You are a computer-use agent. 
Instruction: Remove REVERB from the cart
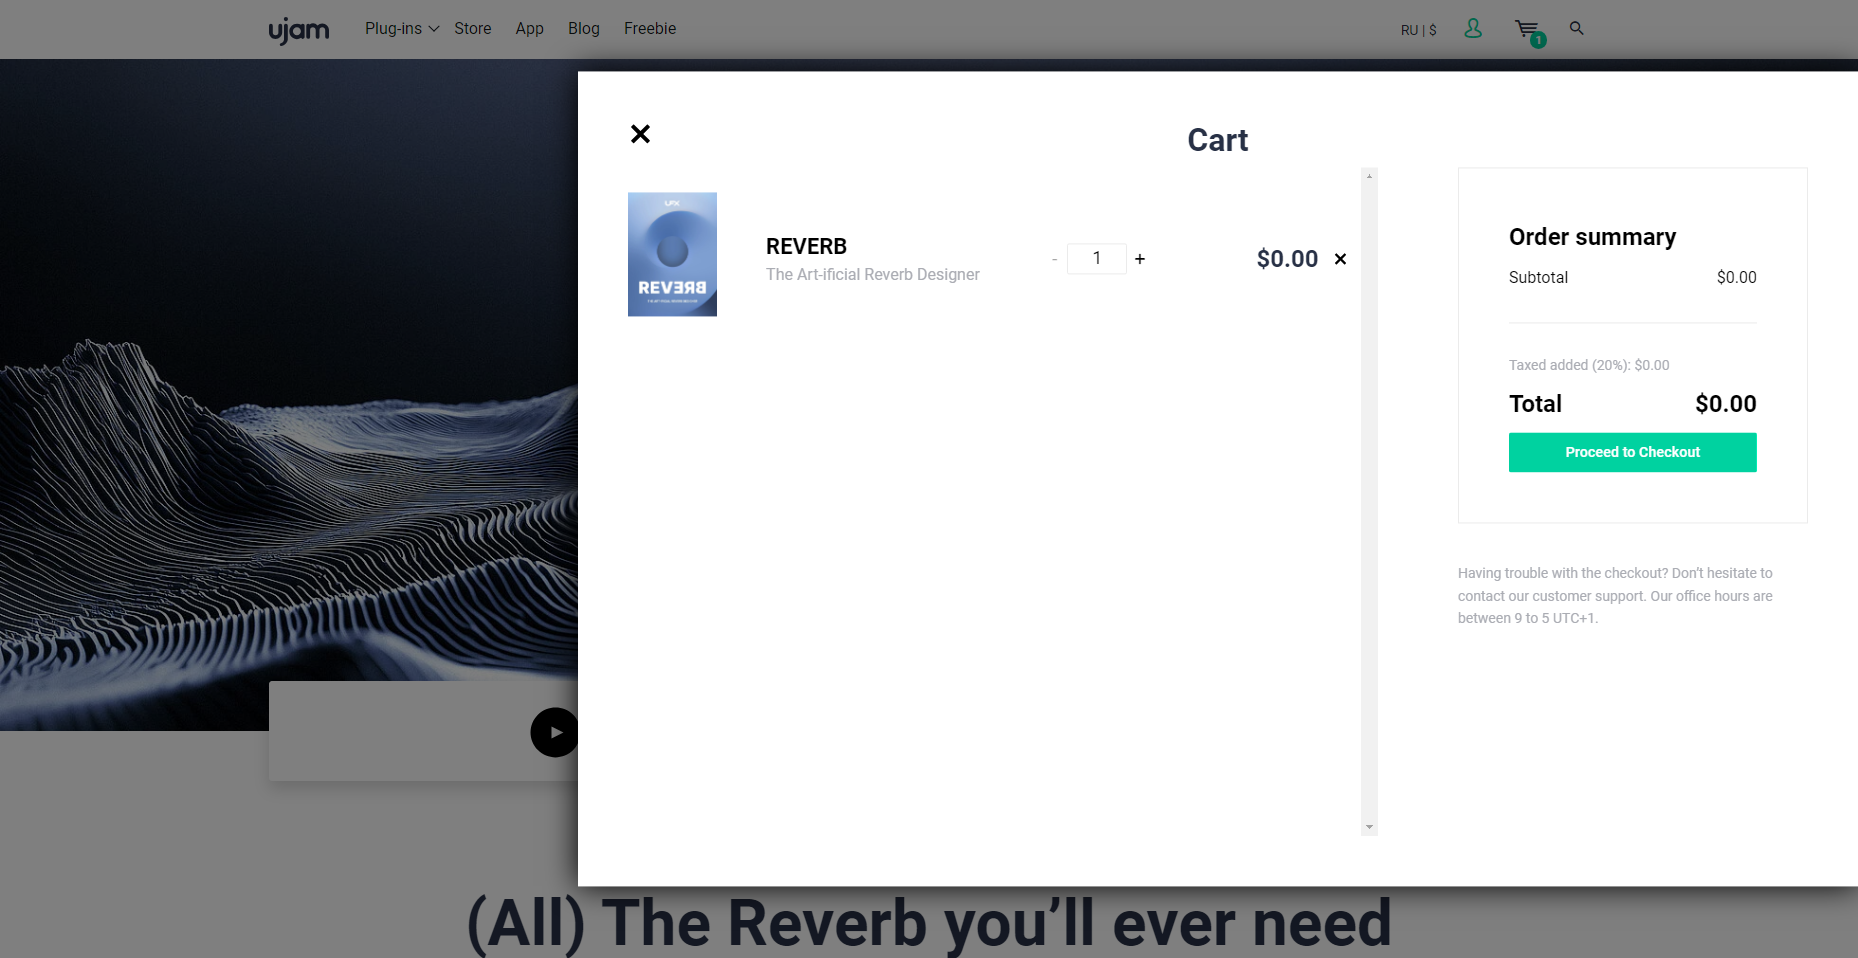[1341, 259]
